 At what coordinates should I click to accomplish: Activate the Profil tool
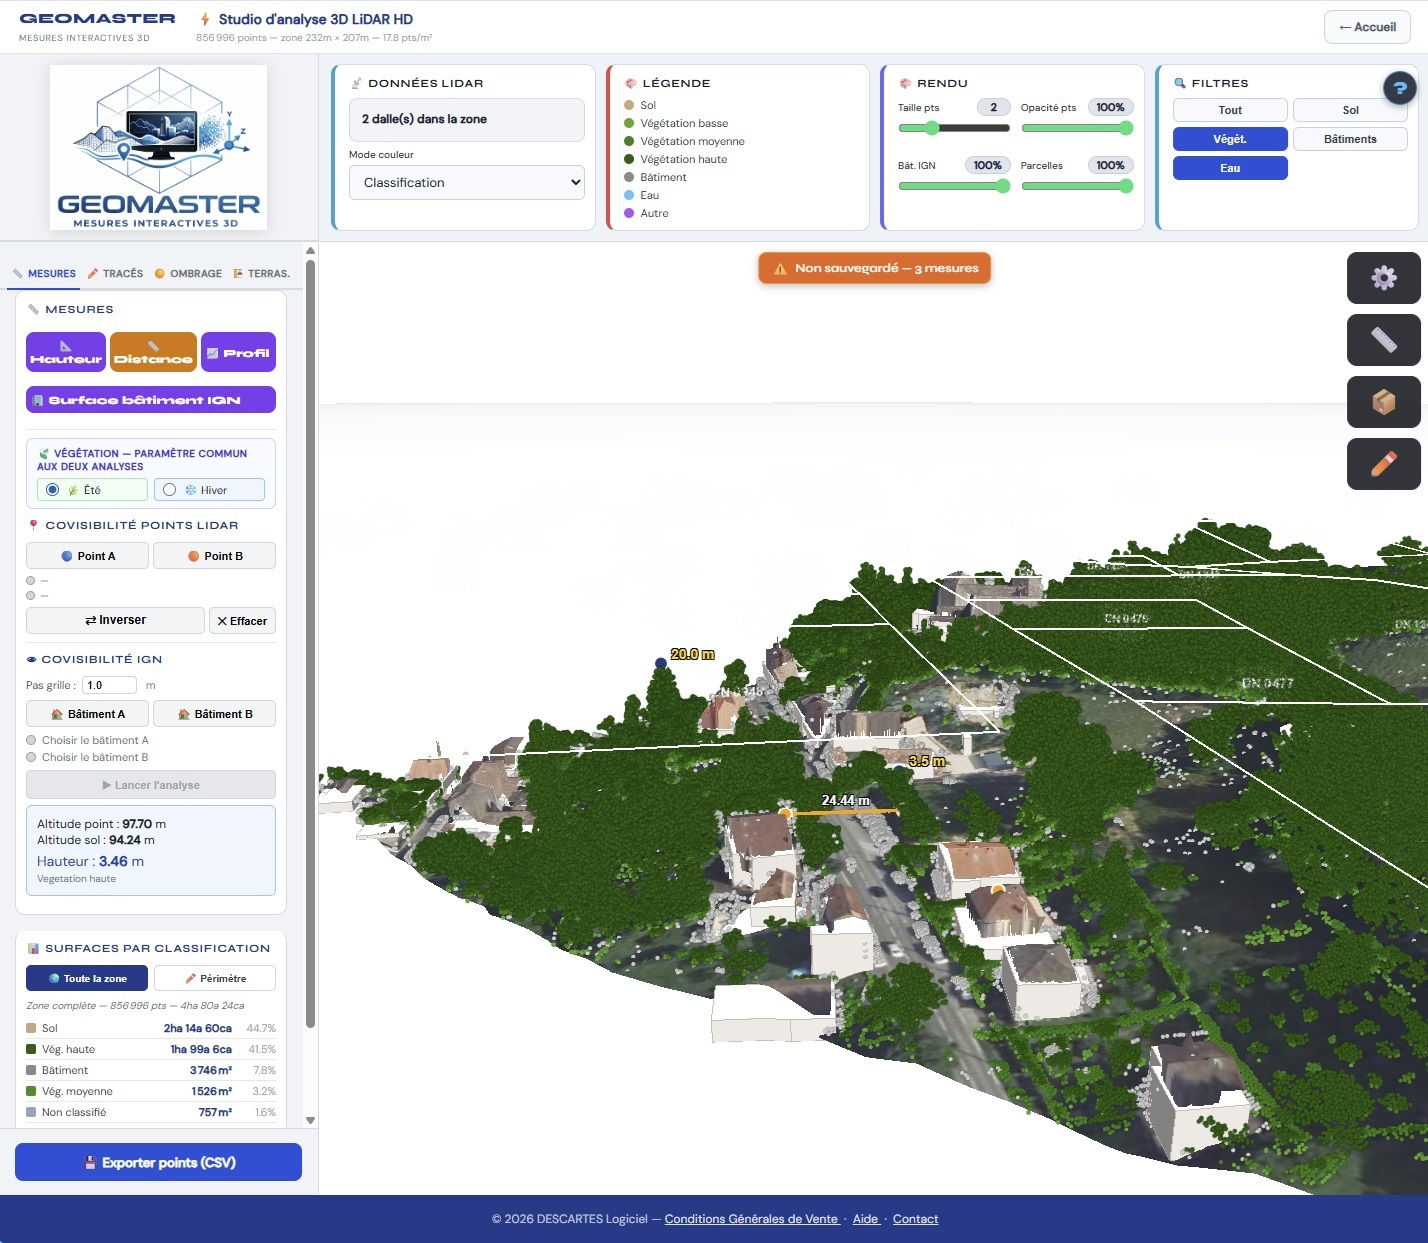[x=238, y=351]
